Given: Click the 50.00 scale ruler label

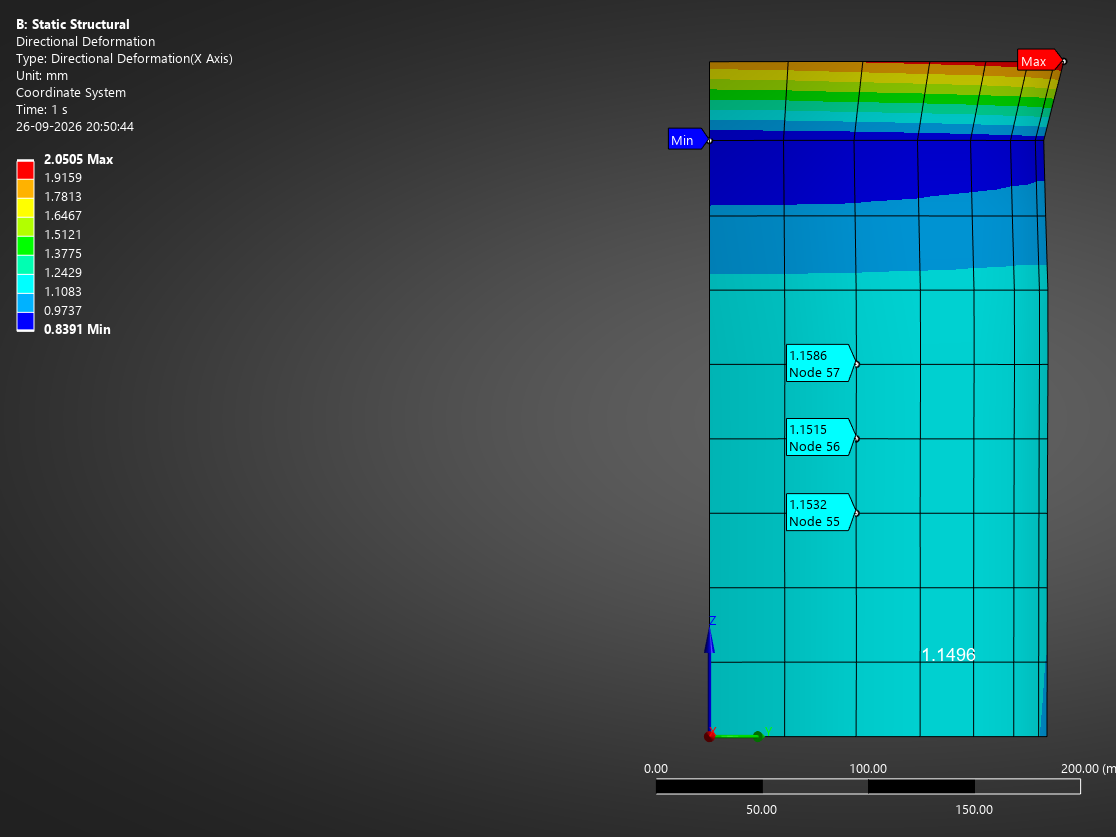Looking at the screenshot, I should 762,809.
